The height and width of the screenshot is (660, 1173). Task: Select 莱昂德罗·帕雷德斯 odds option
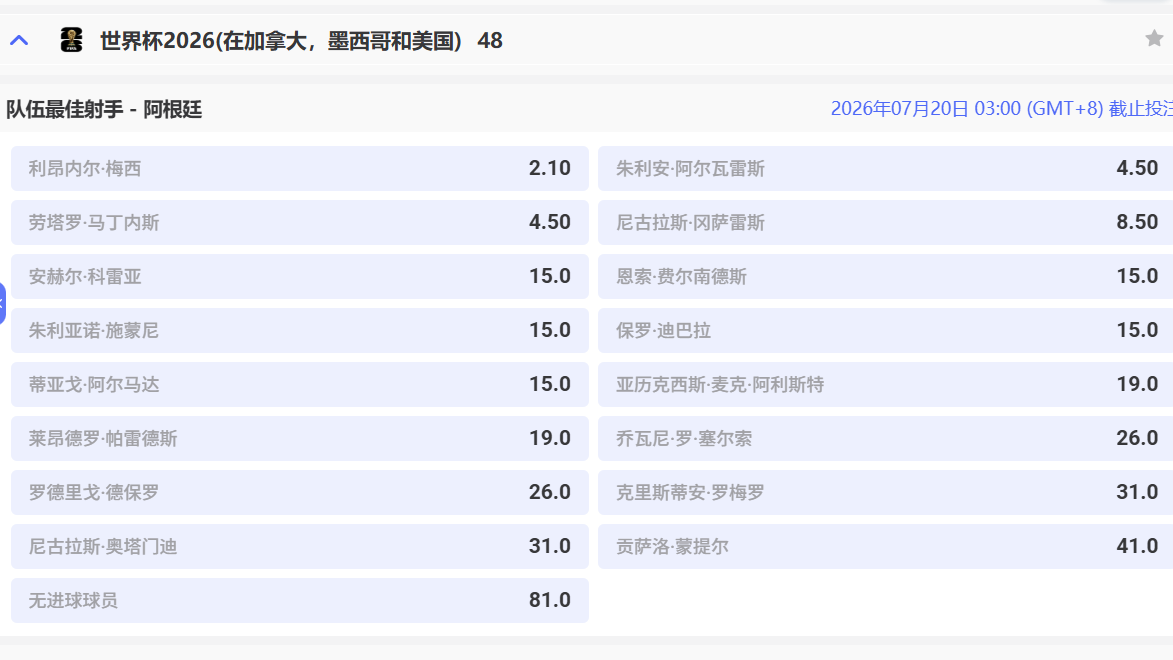tap(299, 439)
